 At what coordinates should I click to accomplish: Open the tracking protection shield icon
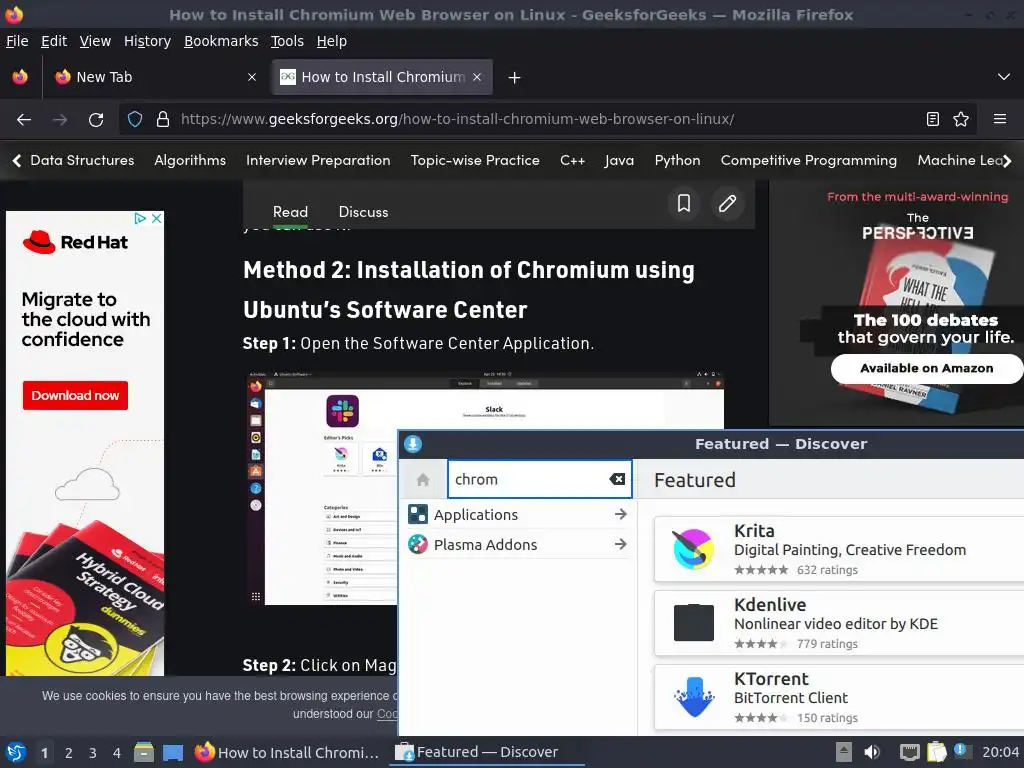pos(135,120)
